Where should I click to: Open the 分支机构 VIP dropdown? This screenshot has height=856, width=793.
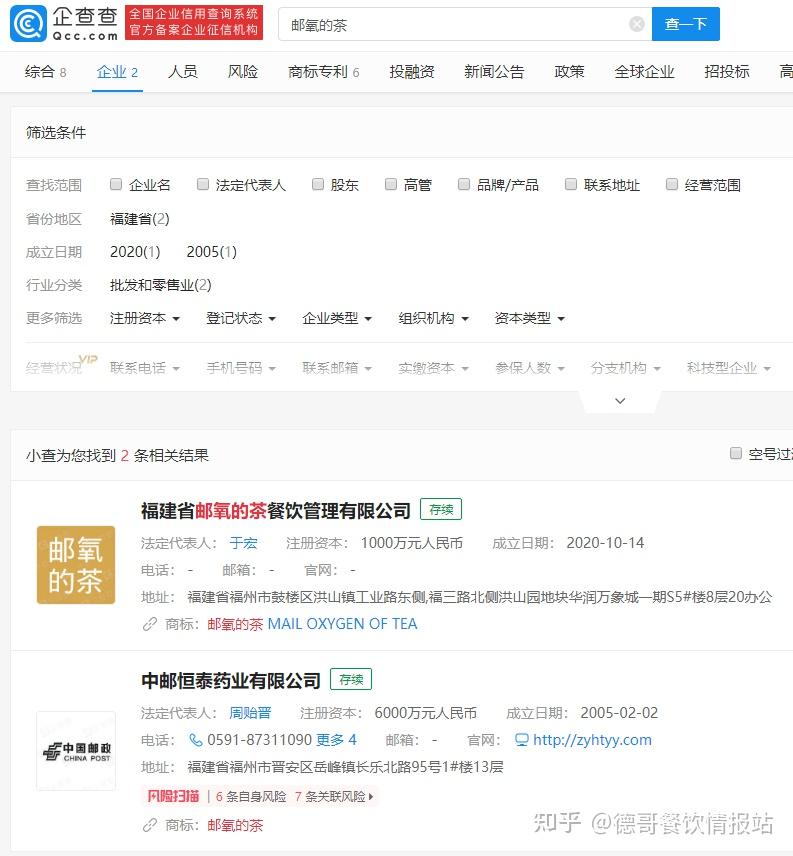625,368
